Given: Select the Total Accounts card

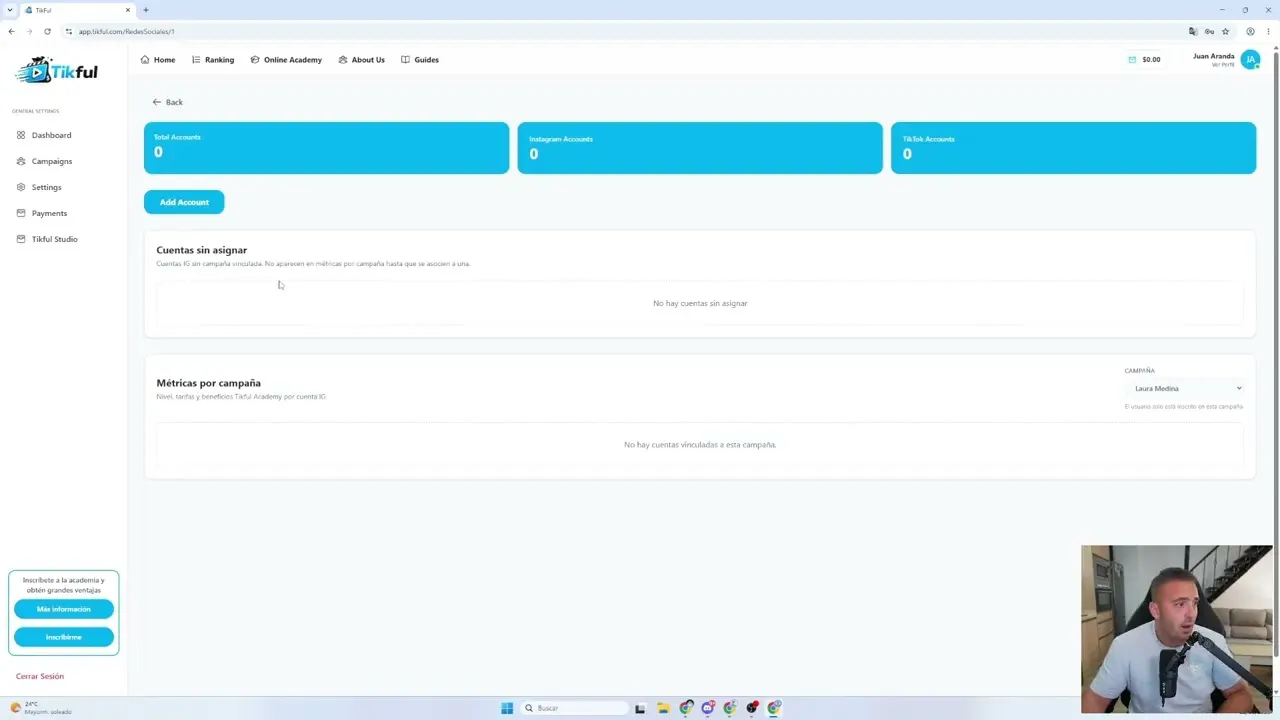Looking at the screenshot, I should point(326,148).
